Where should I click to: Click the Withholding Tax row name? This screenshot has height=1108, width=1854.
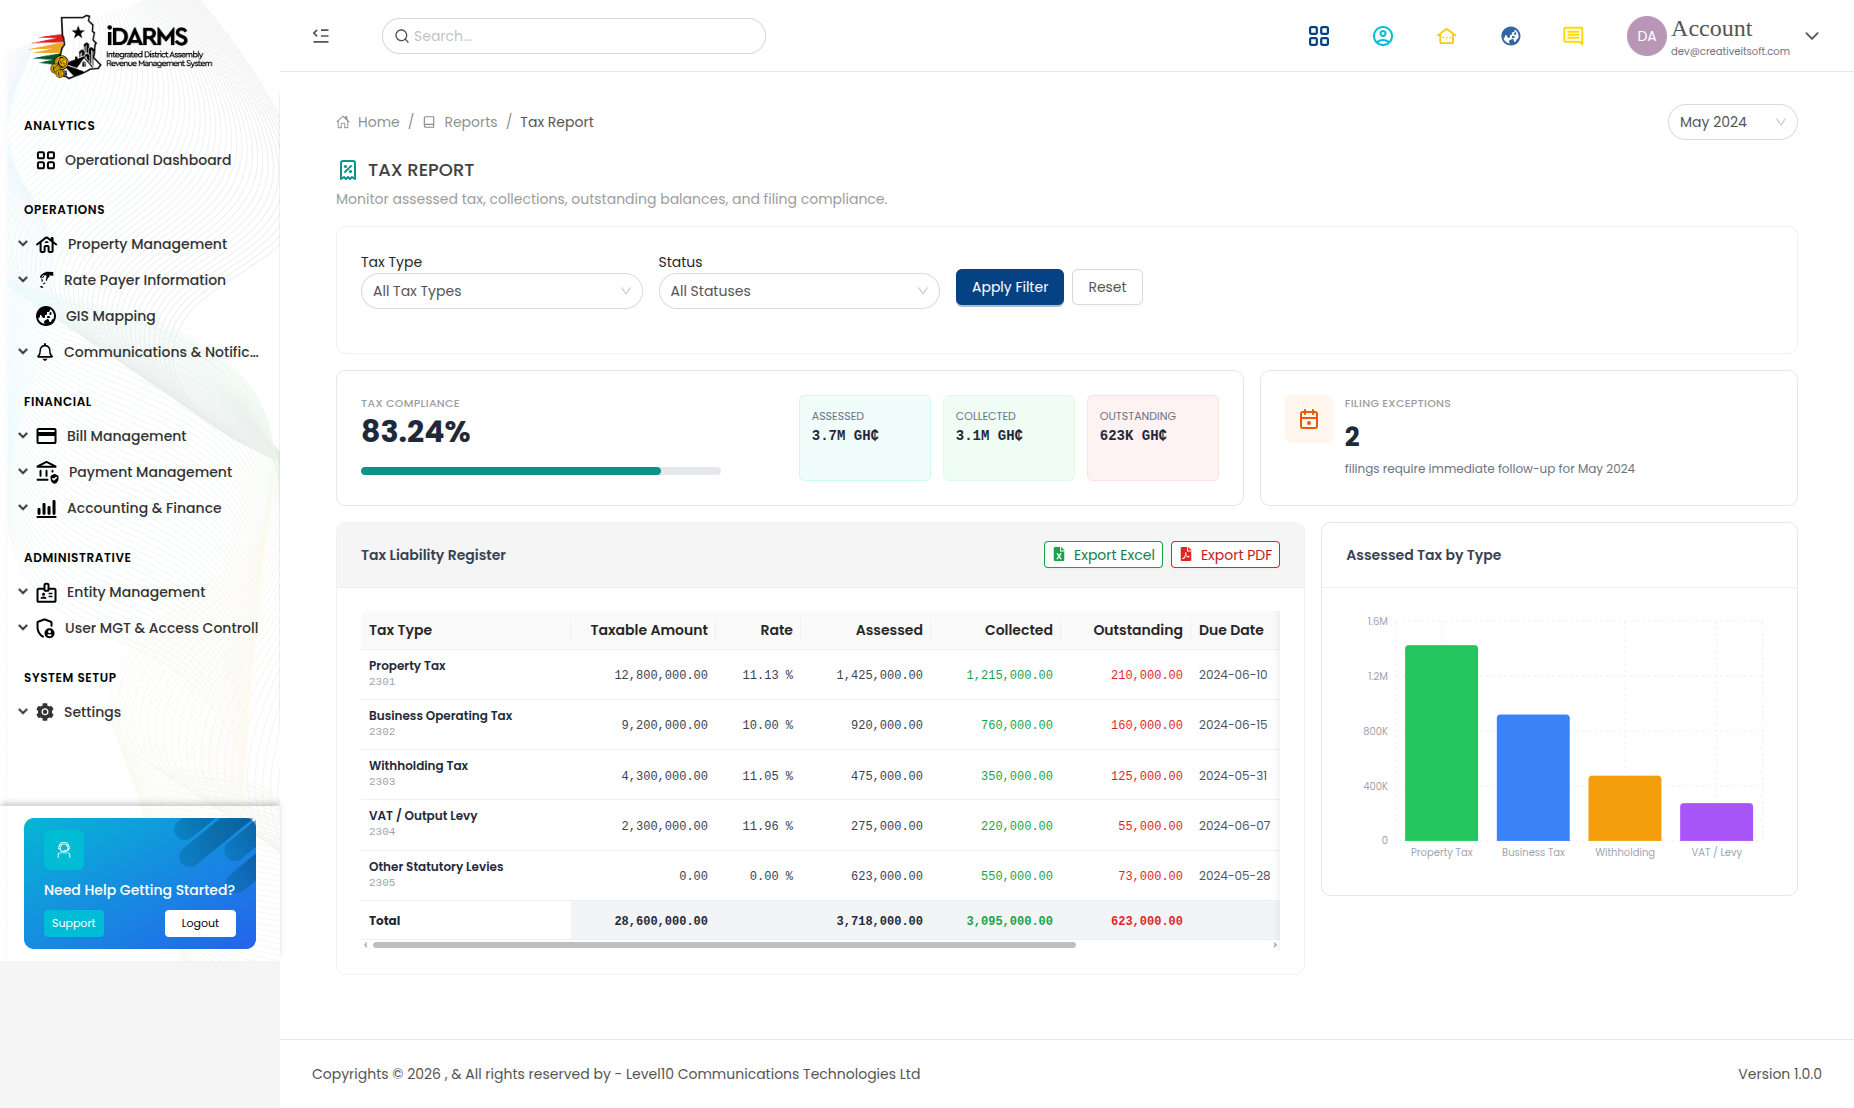(418, 766)
